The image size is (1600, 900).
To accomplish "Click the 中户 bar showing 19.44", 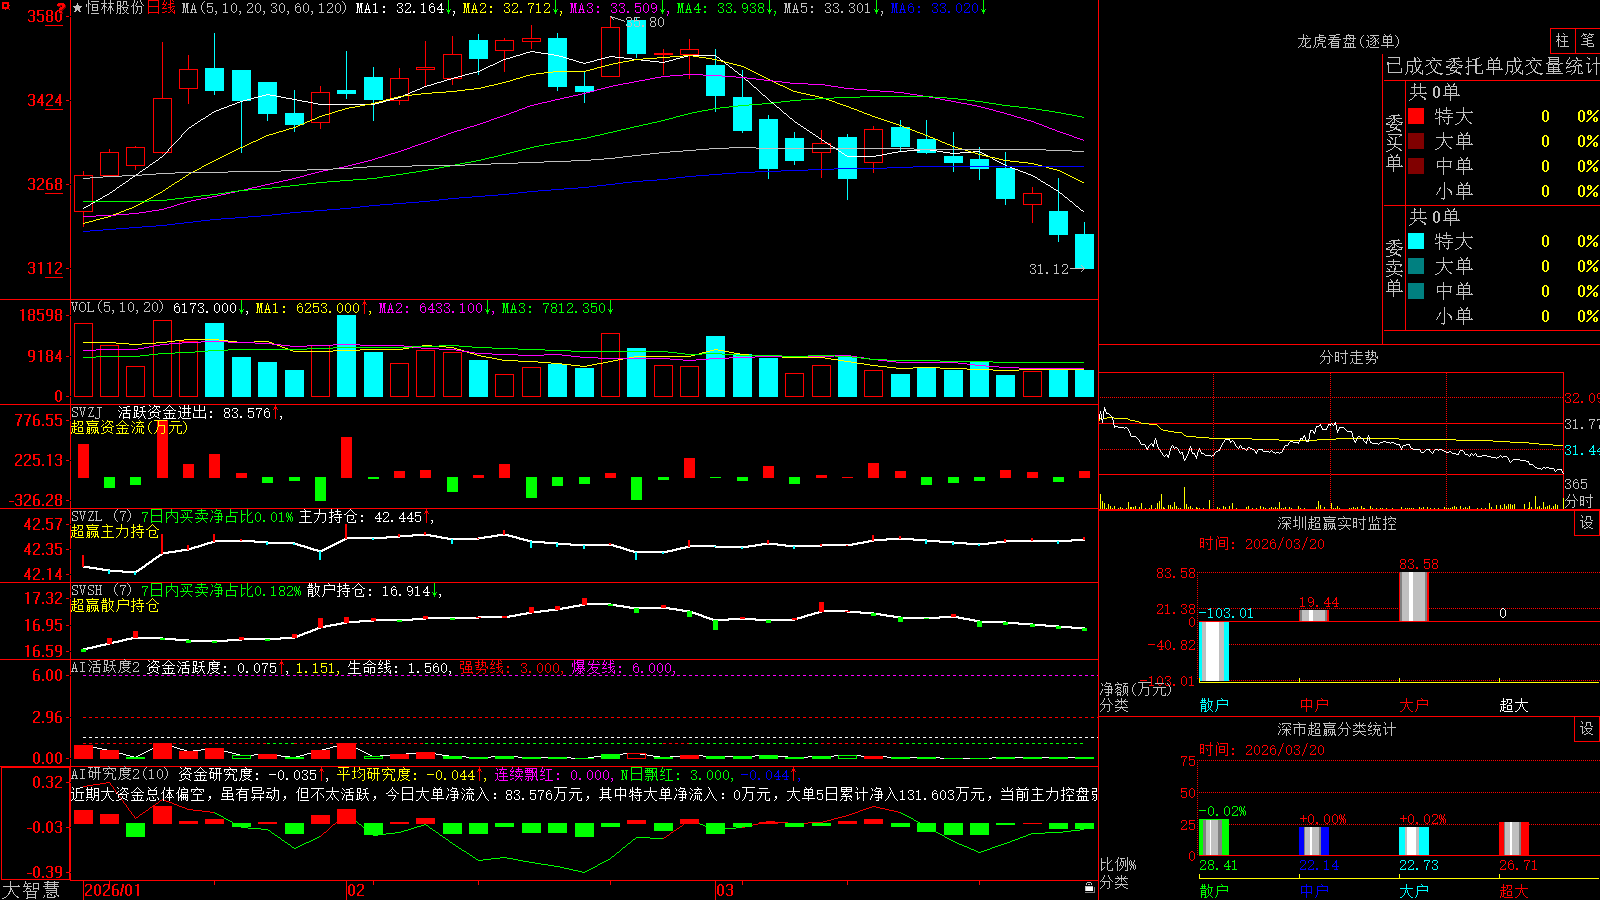I will 1314,615.
